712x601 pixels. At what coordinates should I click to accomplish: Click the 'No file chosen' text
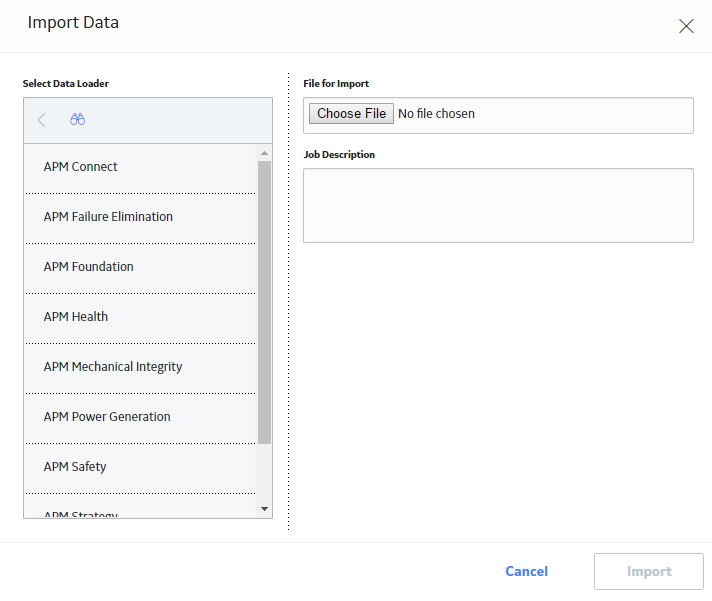pyautogui.click(x=436, y=113)
